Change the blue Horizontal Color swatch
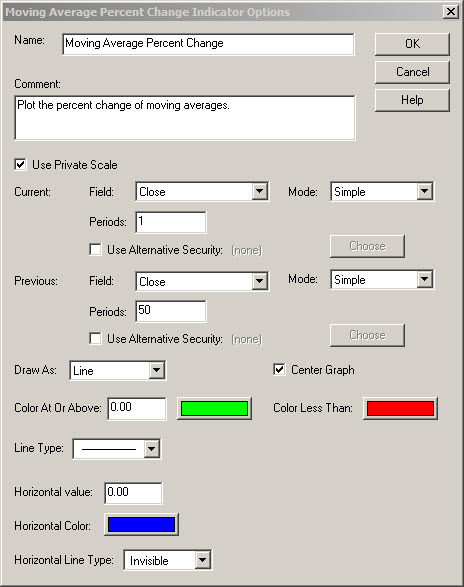 (141, 524)
